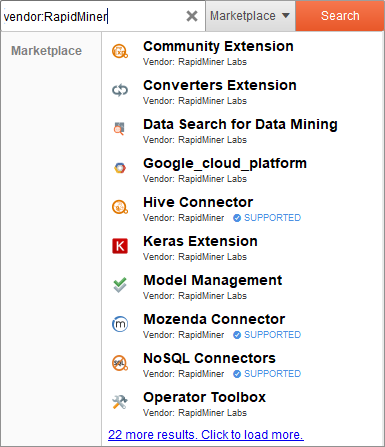Click the Hive Connector icon
The height and width of the screenshot is (447, 385).
[x=120, y=207]
